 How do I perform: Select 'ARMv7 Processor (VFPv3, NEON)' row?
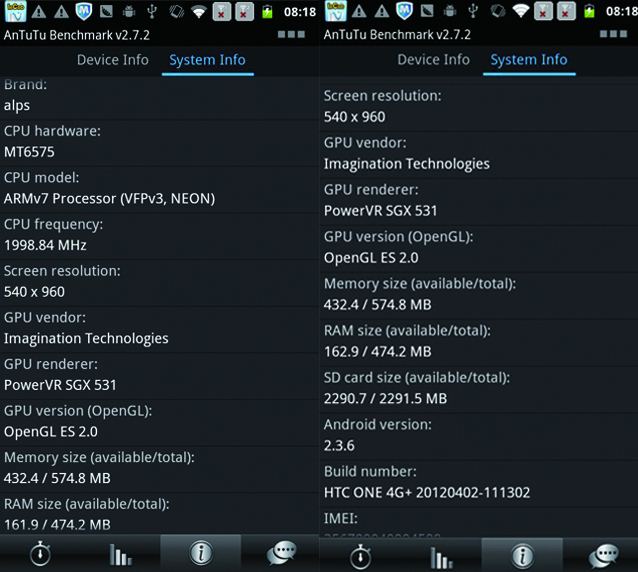click(109, 199)
